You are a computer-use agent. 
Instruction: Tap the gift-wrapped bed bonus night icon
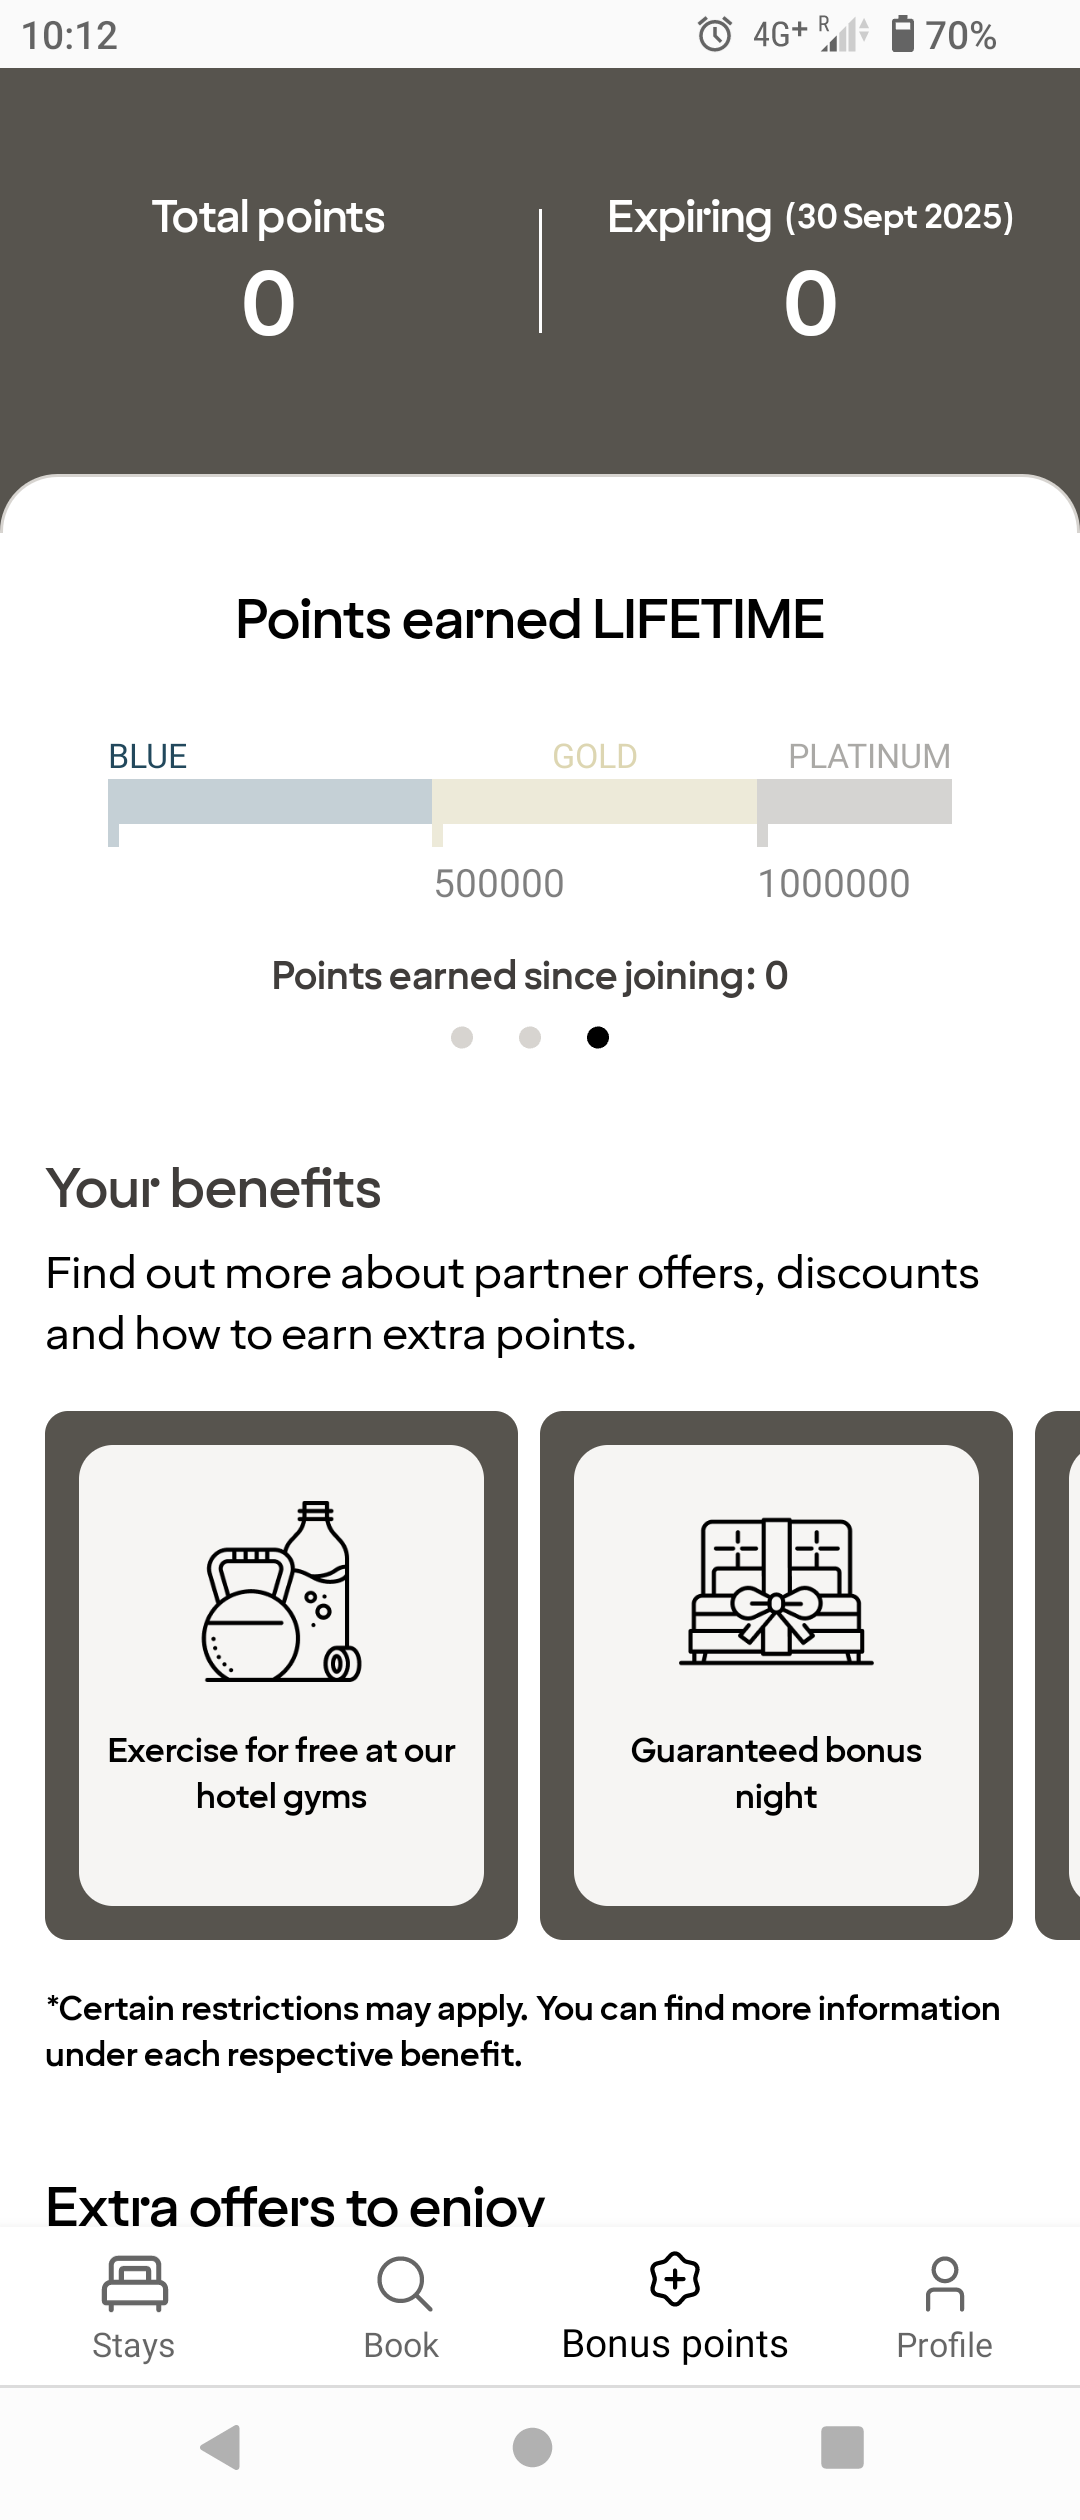776,1592
